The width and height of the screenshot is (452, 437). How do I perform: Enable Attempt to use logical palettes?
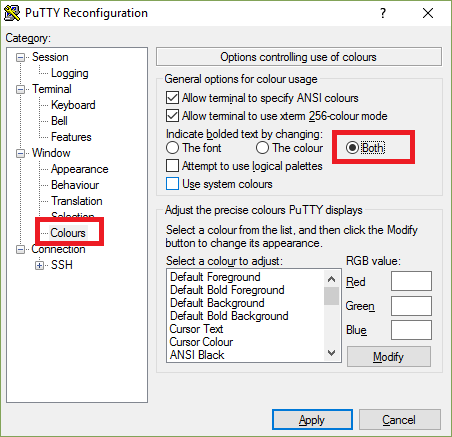(x=172, y=166)
